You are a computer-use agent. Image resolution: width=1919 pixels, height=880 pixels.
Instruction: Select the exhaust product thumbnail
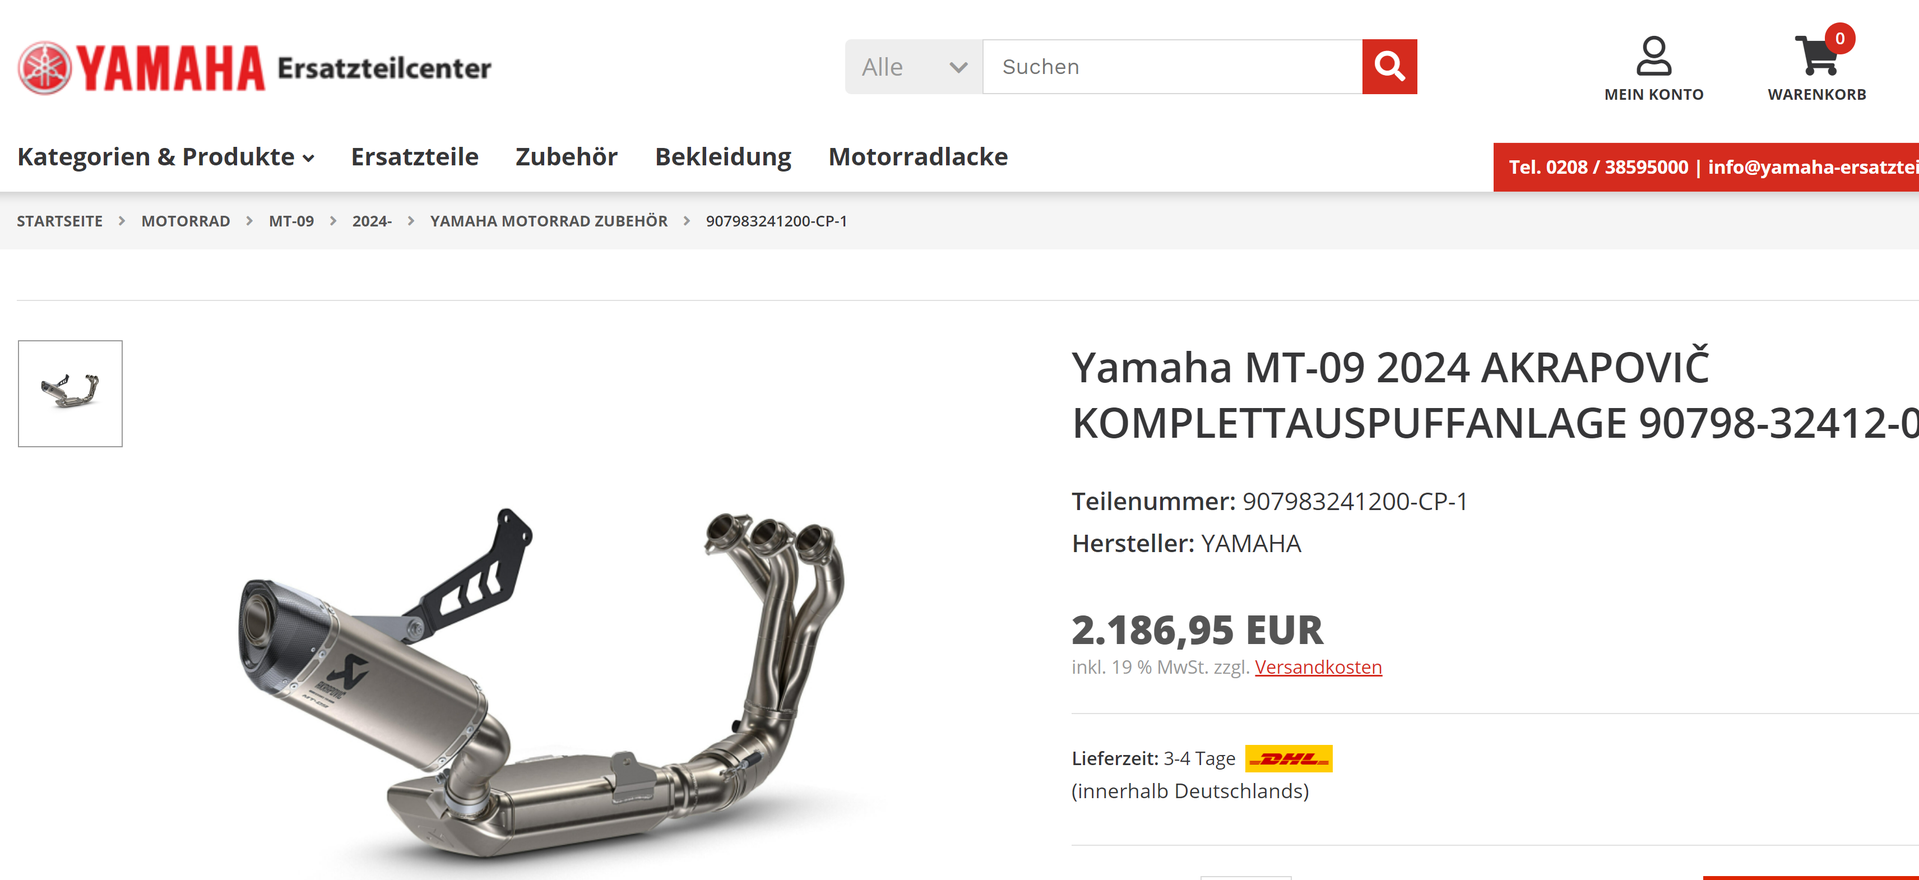pyautogui.click(x=70, y=393)
